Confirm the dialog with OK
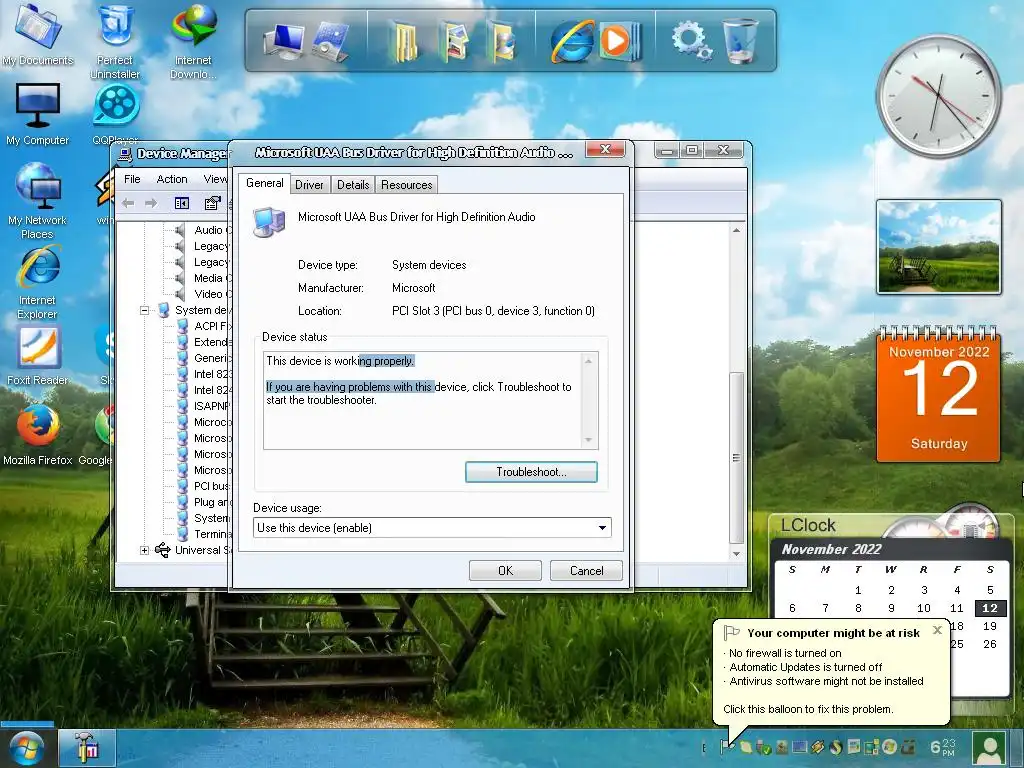 pos(505,571)
